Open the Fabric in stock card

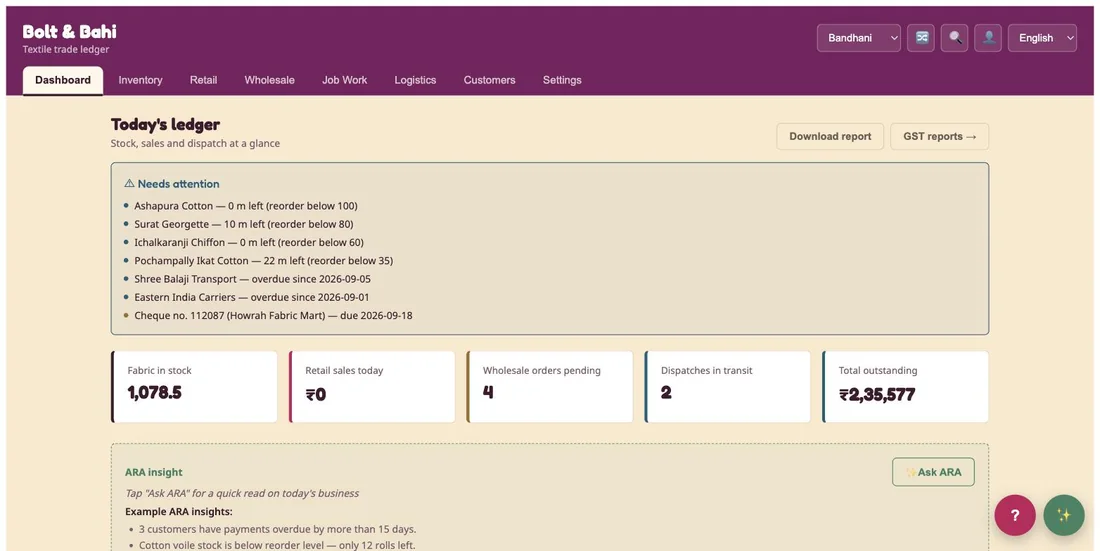(x=194, y=387)
